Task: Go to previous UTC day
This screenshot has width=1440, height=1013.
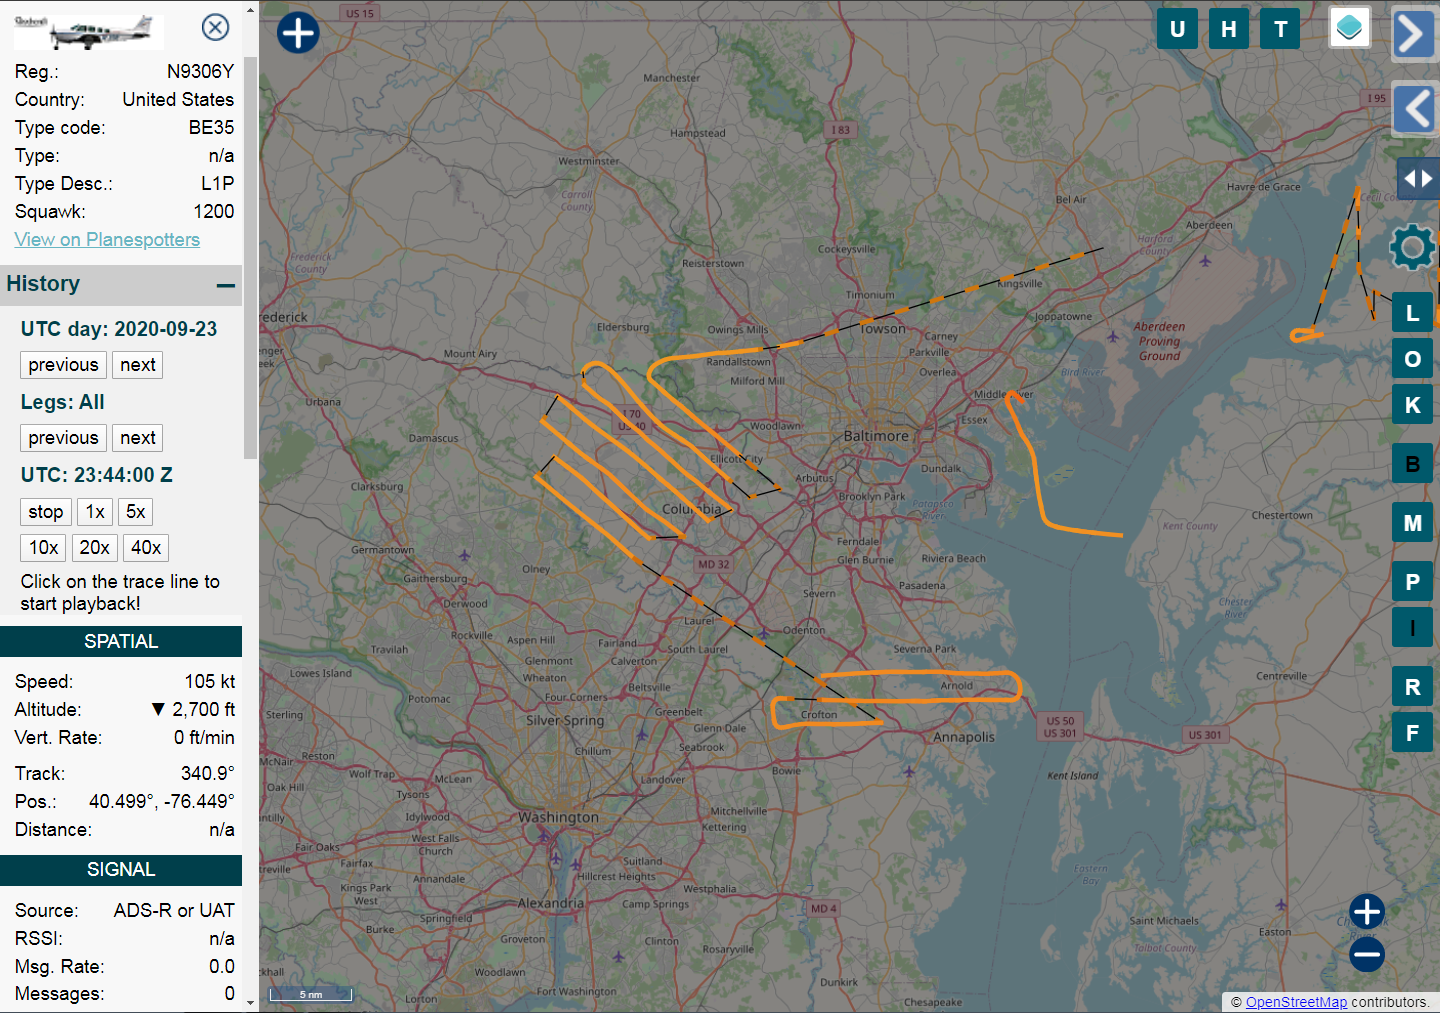Action: click(63, 365)
